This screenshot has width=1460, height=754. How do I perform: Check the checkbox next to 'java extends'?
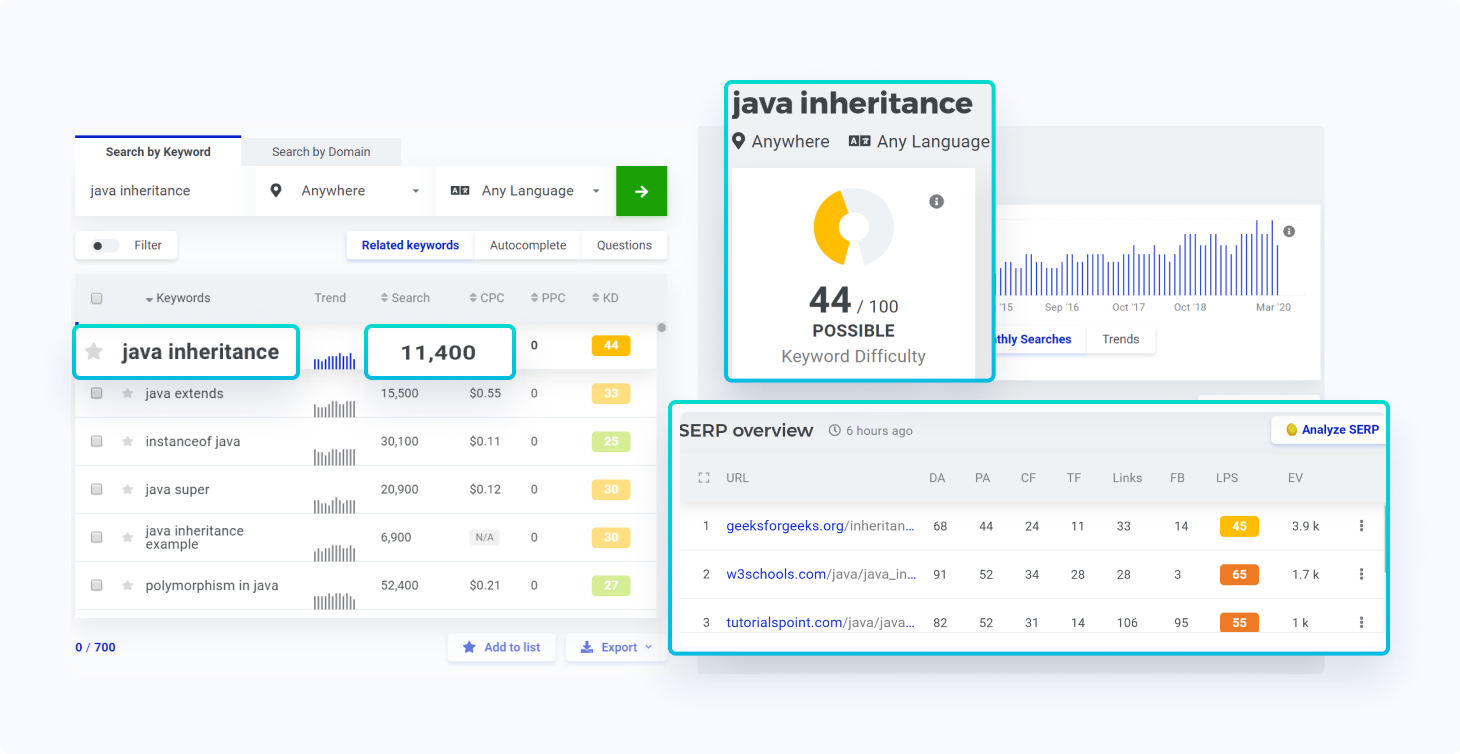[96, 393]
